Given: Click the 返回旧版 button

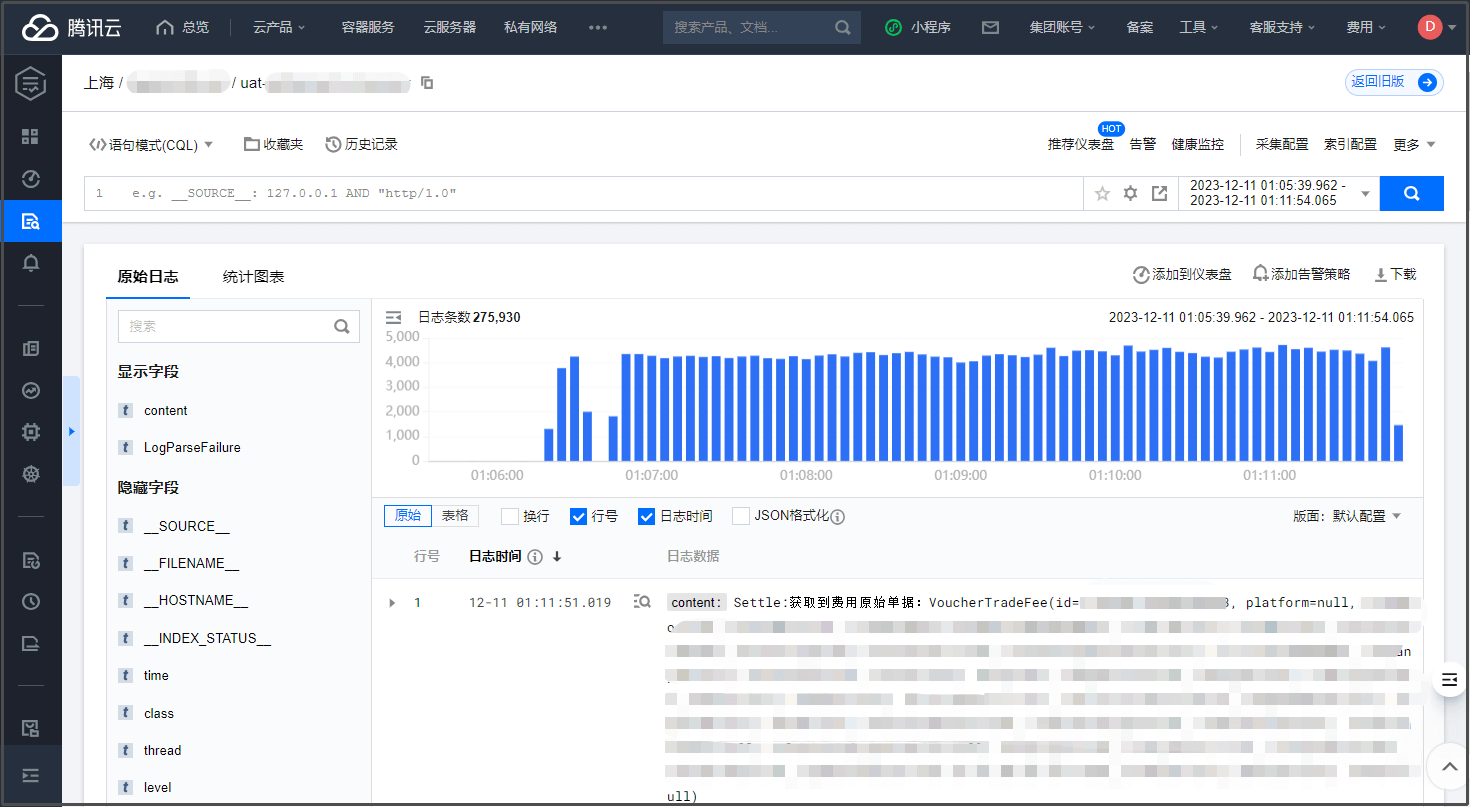Looking at the screenshot, I should [1393, 82].
